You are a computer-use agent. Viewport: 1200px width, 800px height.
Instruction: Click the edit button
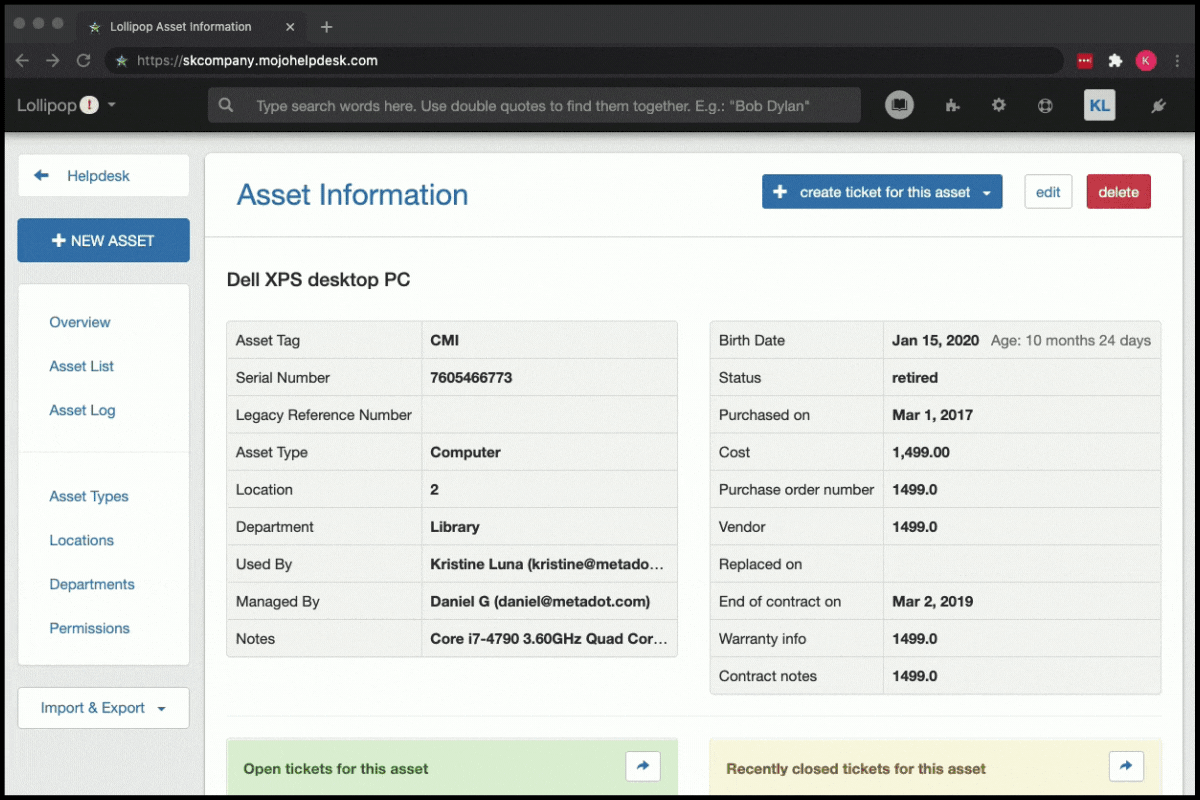point(1048,192)
